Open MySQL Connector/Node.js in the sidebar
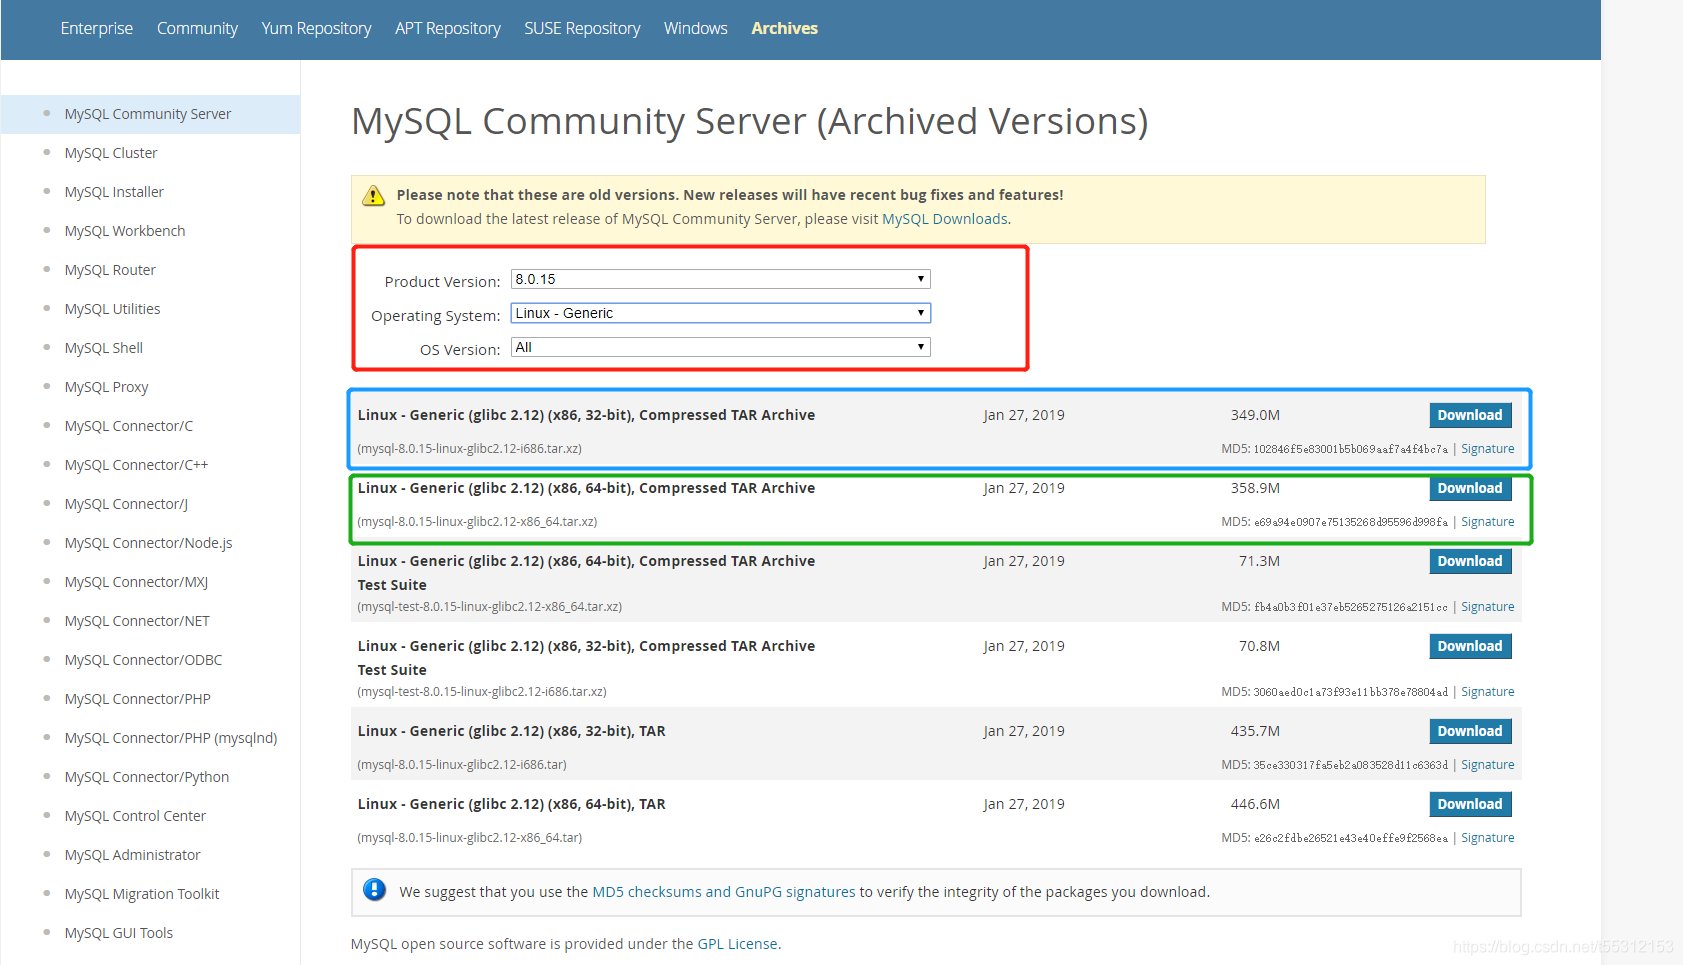 pos(148,543)
